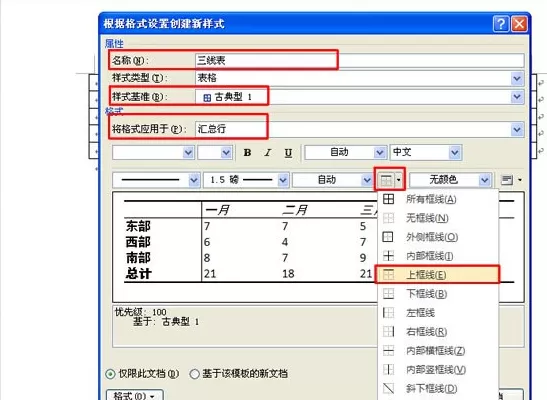Viewport: 547px width, 400px height.
Task: Select 内部竖框线(V) inside vertical border
Action: point(438,369)
